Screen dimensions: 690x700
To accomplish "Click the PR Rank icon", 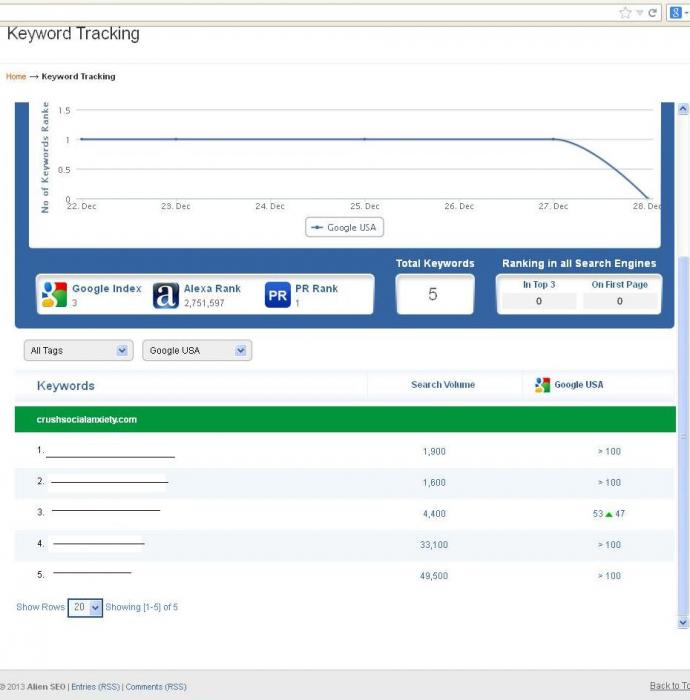I will pos(277,295).
